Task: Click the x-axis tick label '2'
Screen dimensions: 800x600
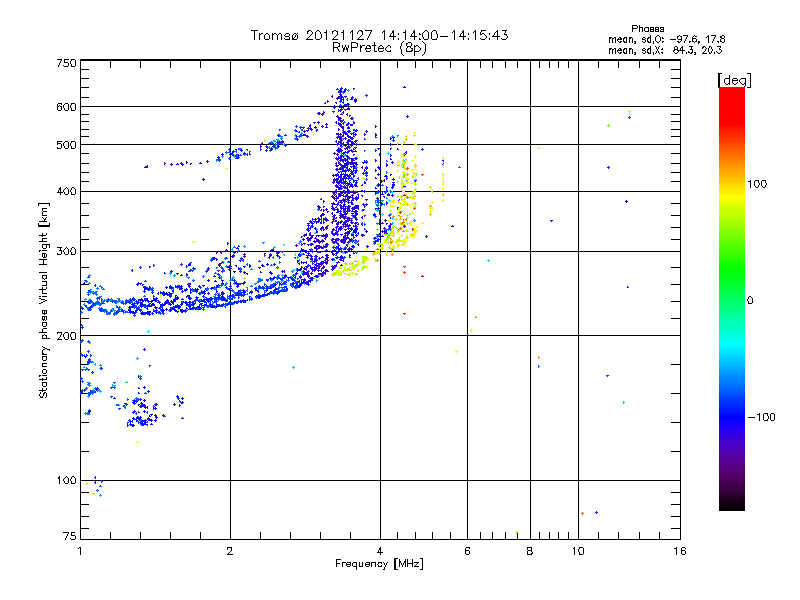Action: click(230, 551)
